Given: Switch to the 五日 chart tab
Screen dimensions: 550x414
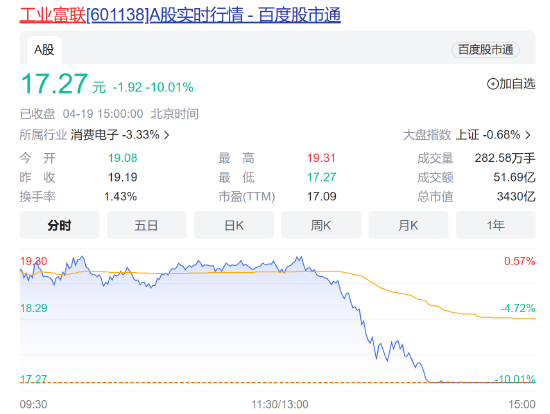Looking at the screenshot, I should pos(147,225).
